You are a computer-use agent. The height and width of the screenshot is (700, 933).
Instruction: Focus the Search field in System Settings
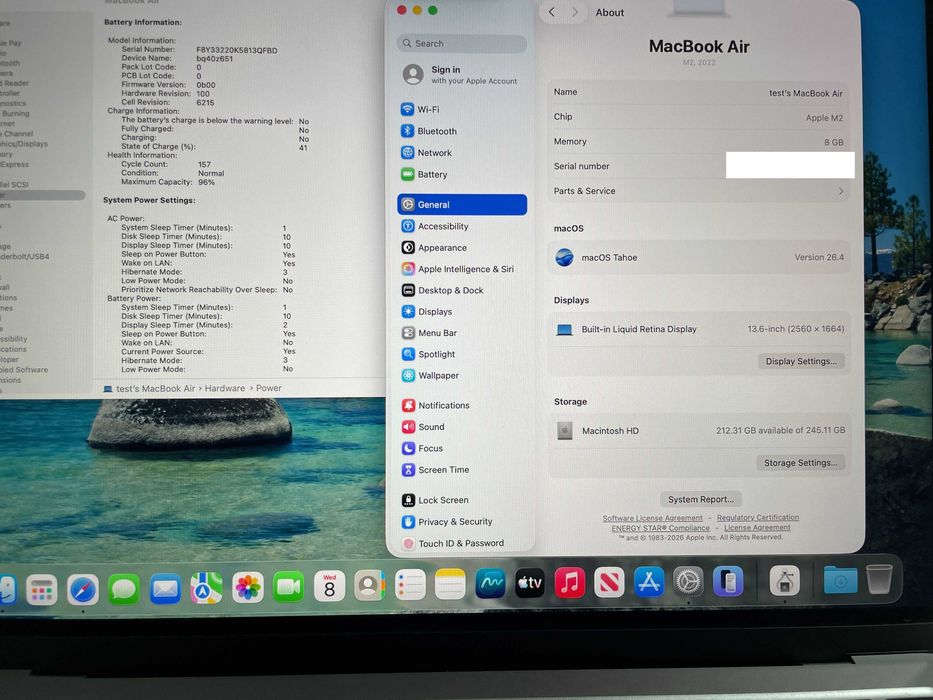coord(462,43)
